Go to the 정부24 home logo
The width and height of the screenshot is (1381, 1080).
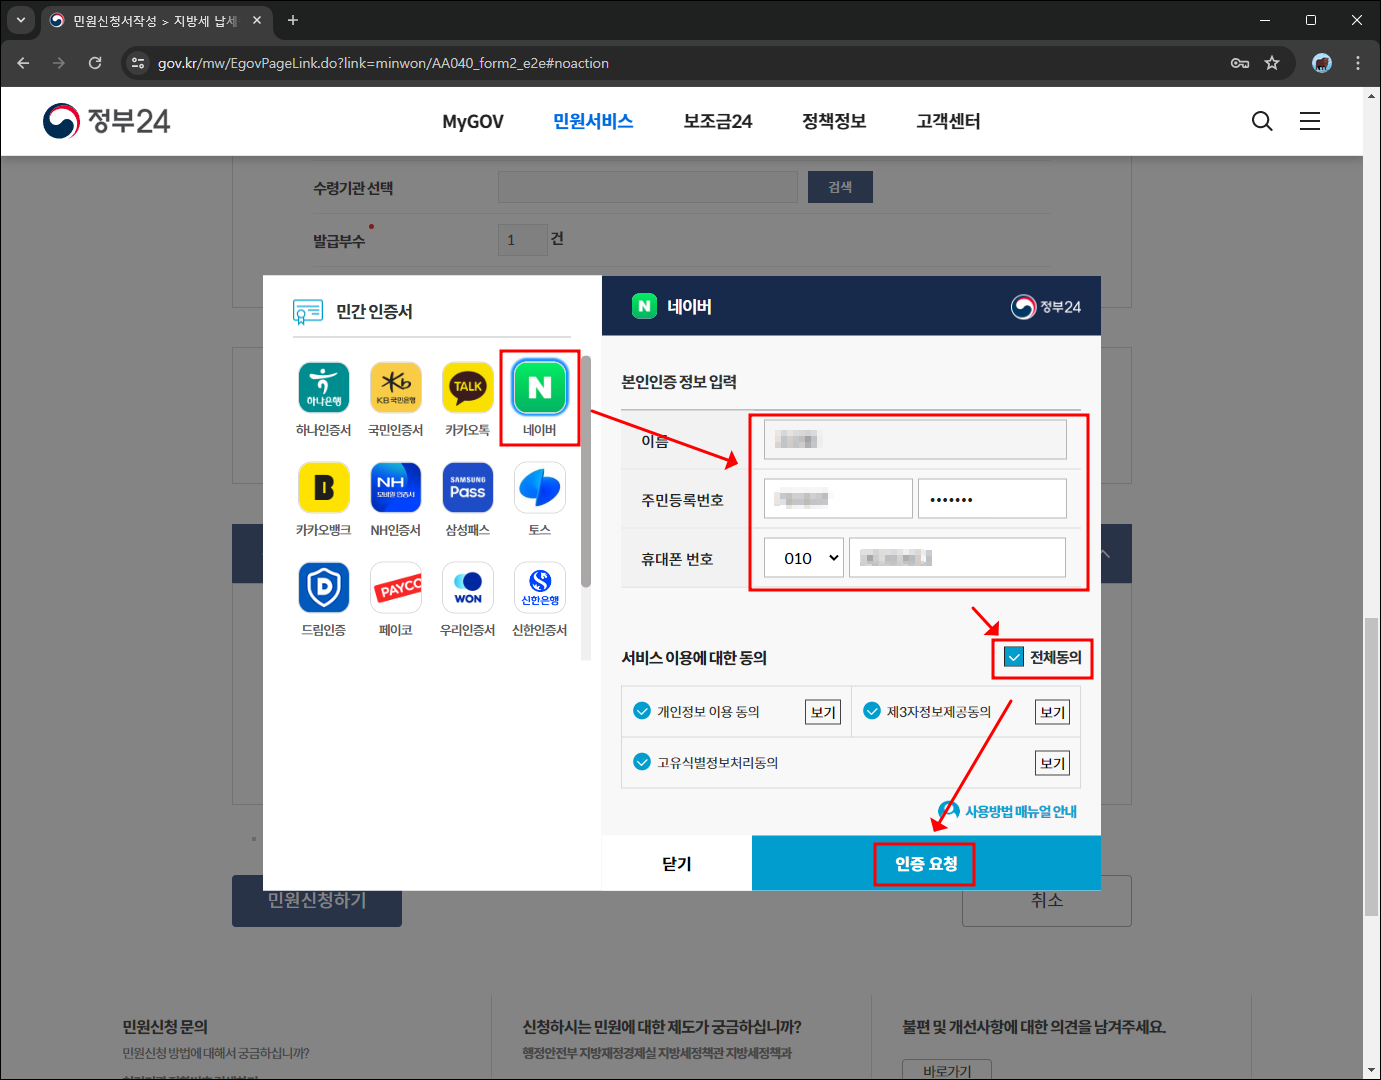coord(107,121)
